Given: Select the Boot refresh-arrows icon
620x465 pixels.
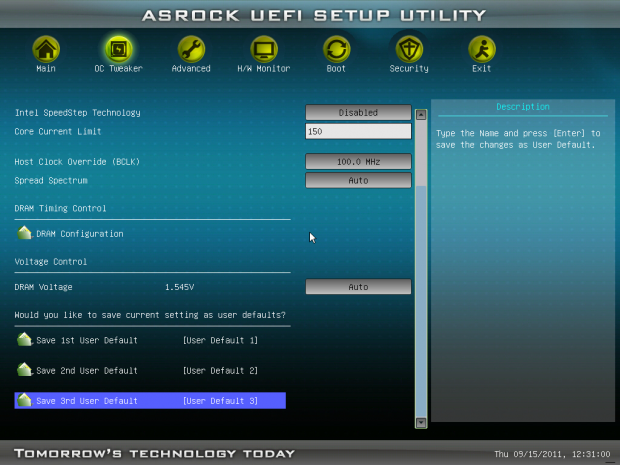Looking at the screenshot, I should coord(336,49).
